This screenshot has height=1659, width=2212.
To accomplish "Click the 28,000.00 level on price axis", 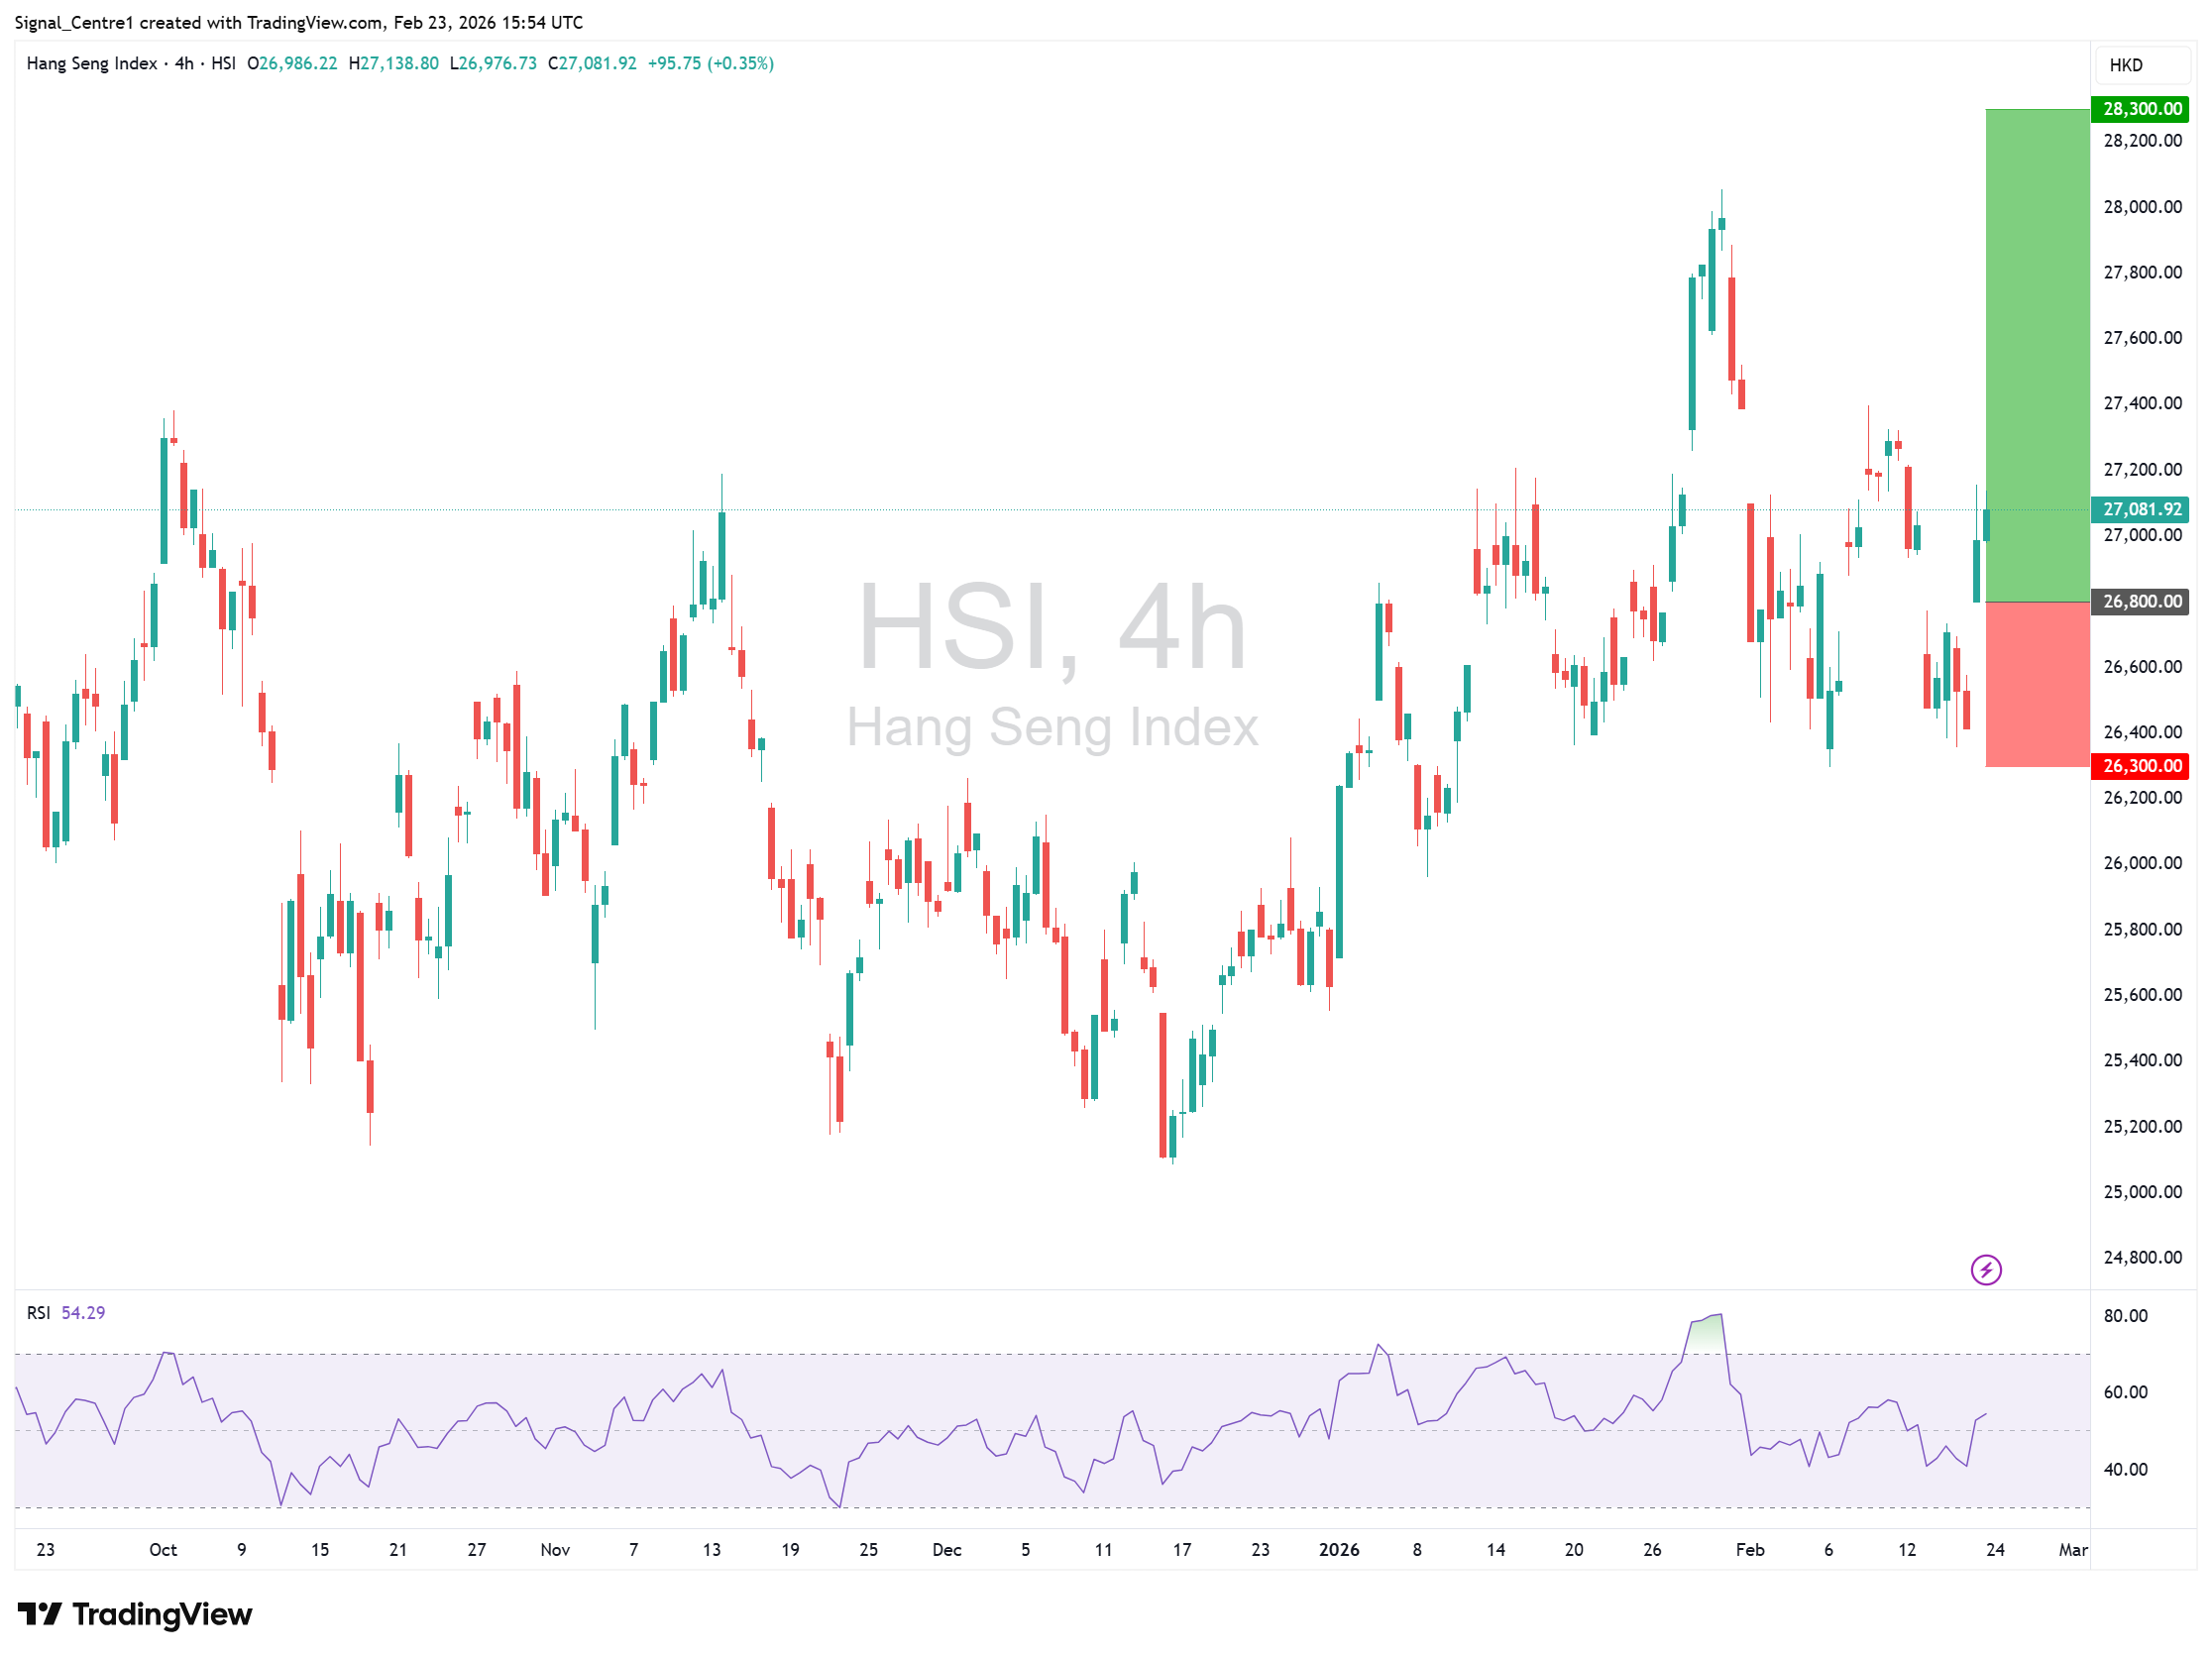I will pyautogui.click(x=2142, y=207).
